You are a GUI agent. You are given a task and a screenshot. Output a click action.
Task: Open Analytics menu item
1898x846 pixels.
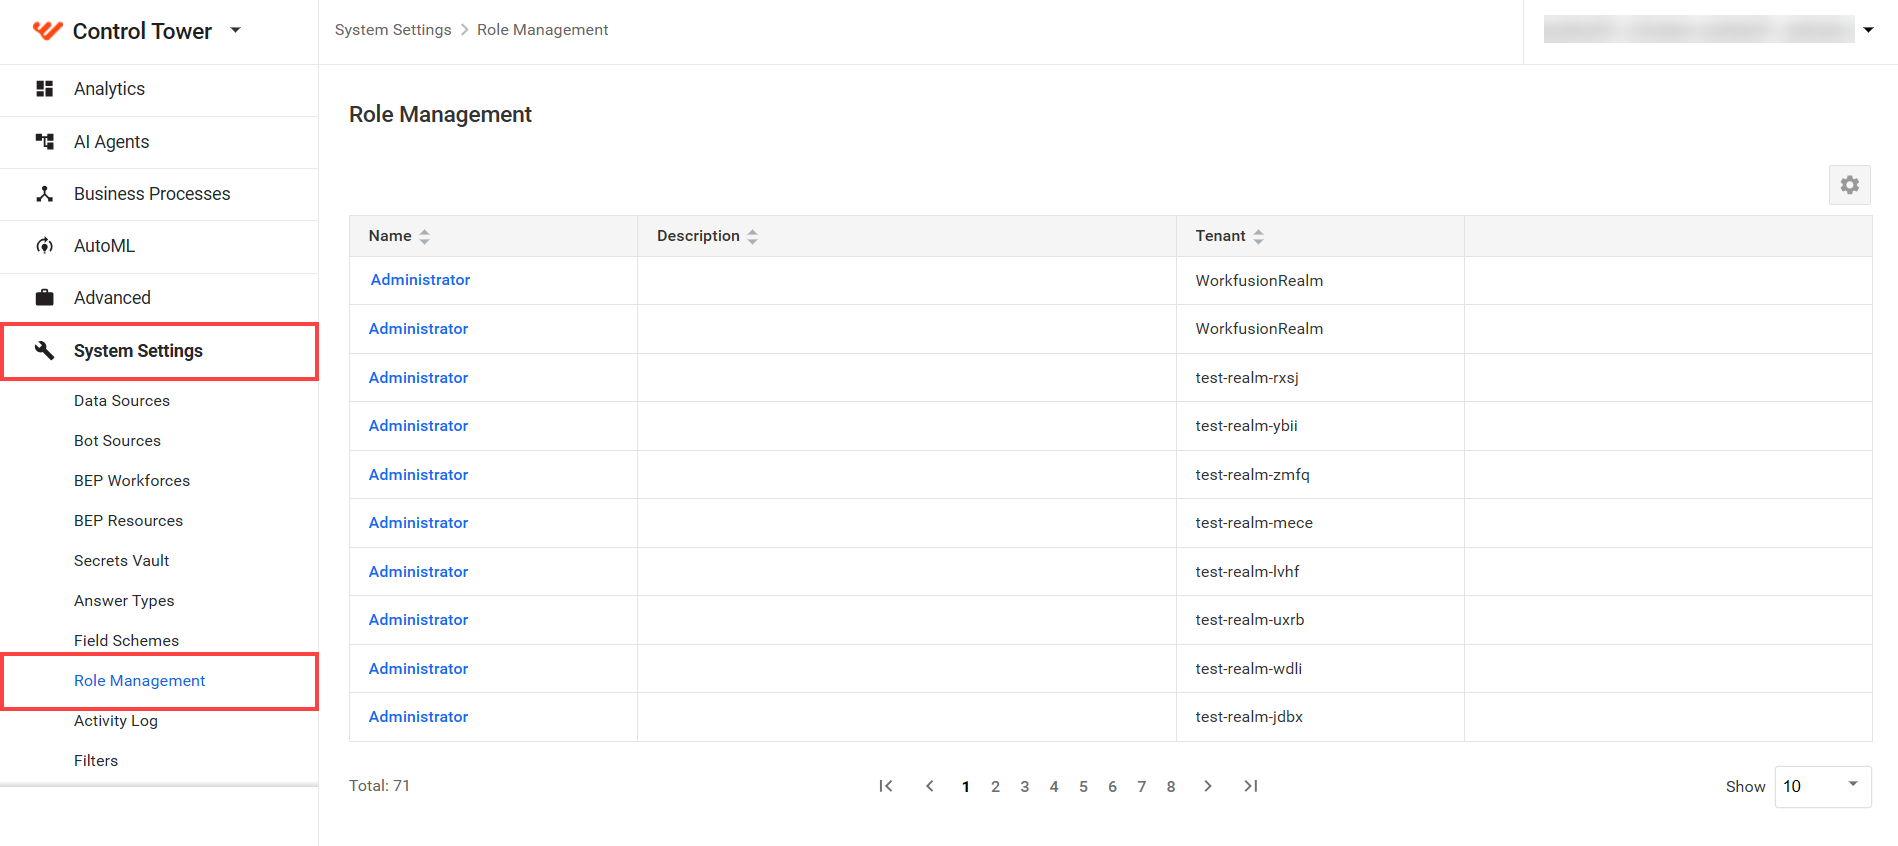point(159,89)
